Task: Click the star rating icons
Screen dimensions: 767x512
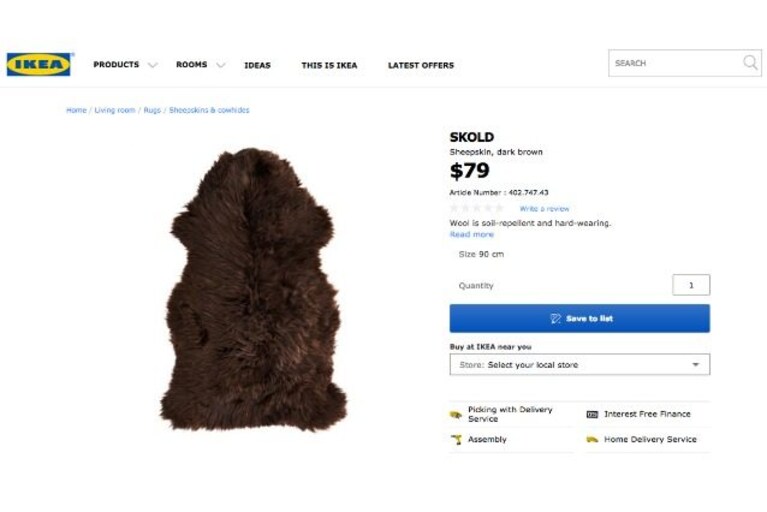Action: [x=476, y=208]
